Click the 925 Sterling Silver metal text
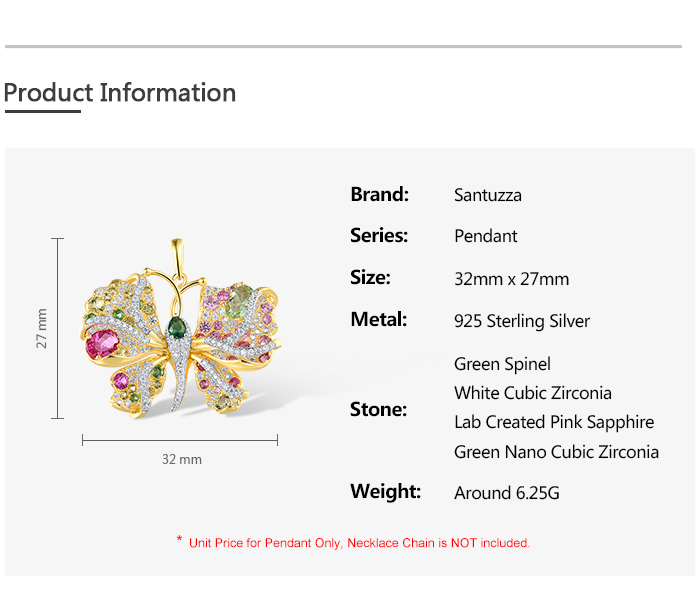This screenshot has height=615, width=700. (x=522, y=321)
